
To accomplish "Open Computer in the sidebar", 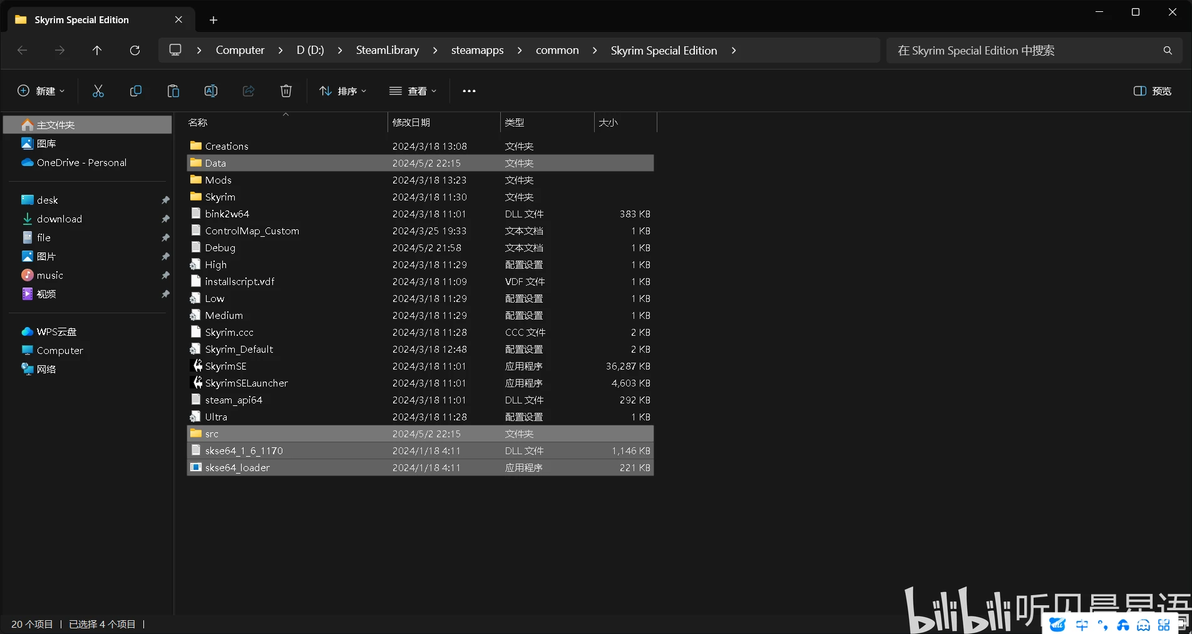I will (87, 350).
